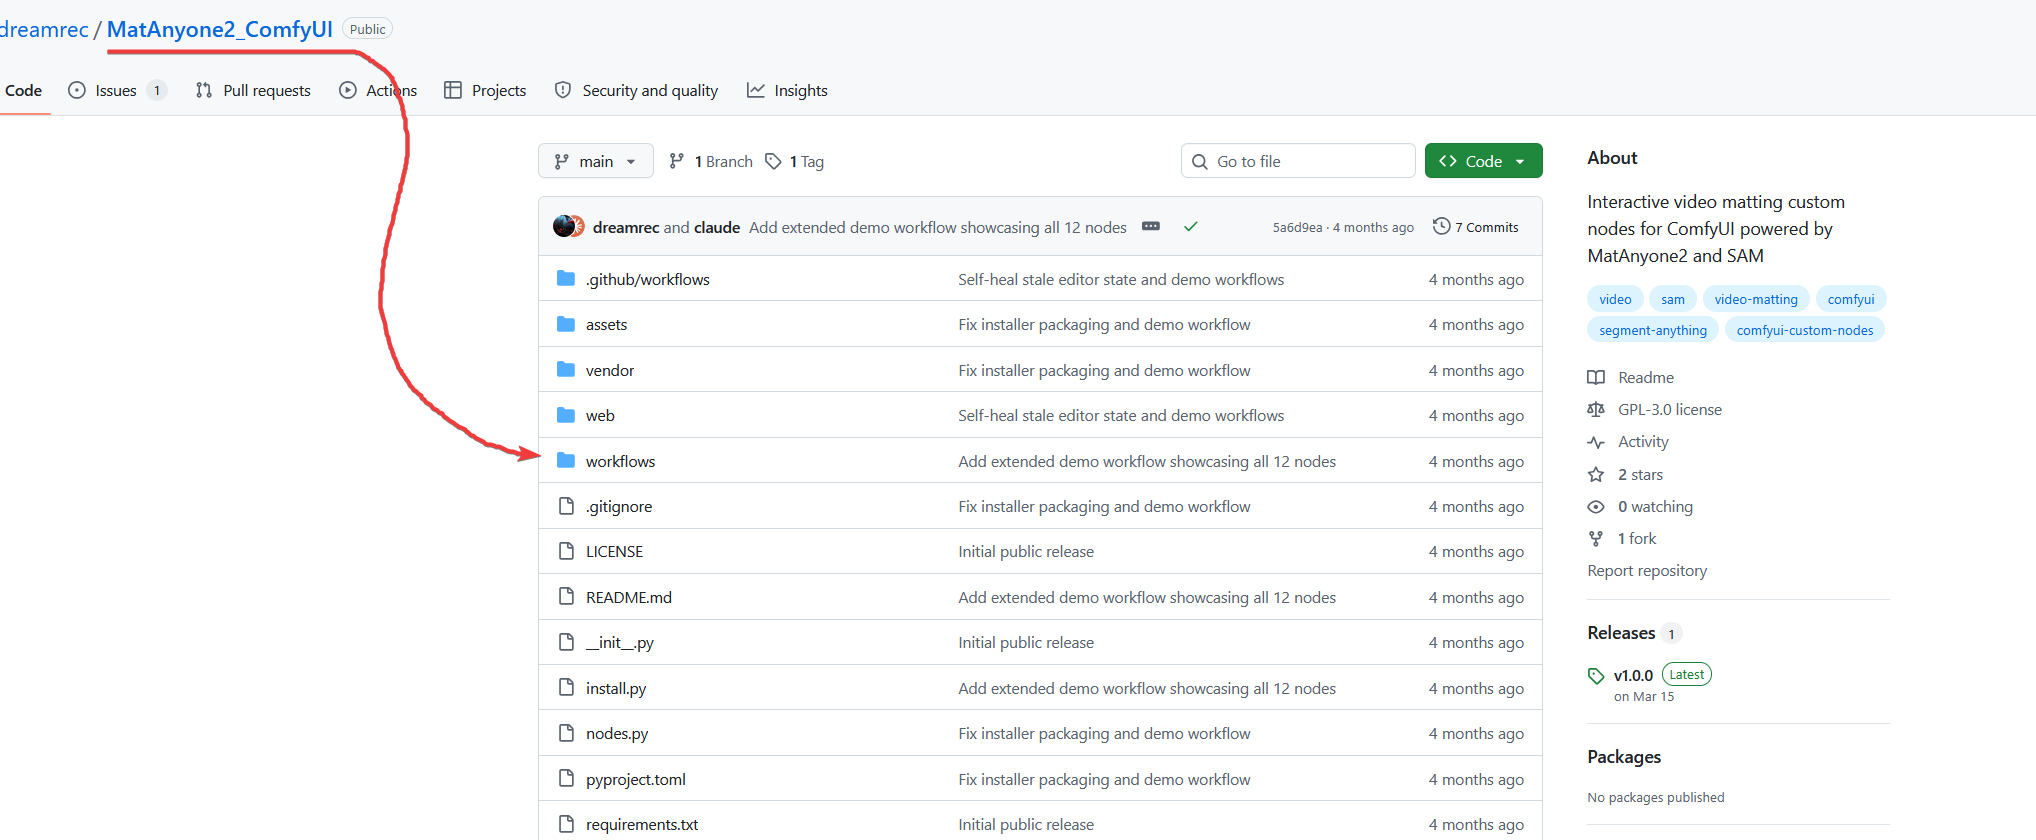Open the vendor folder
Viewport: 2036px width, 840px height.
[x=610, y=370]
